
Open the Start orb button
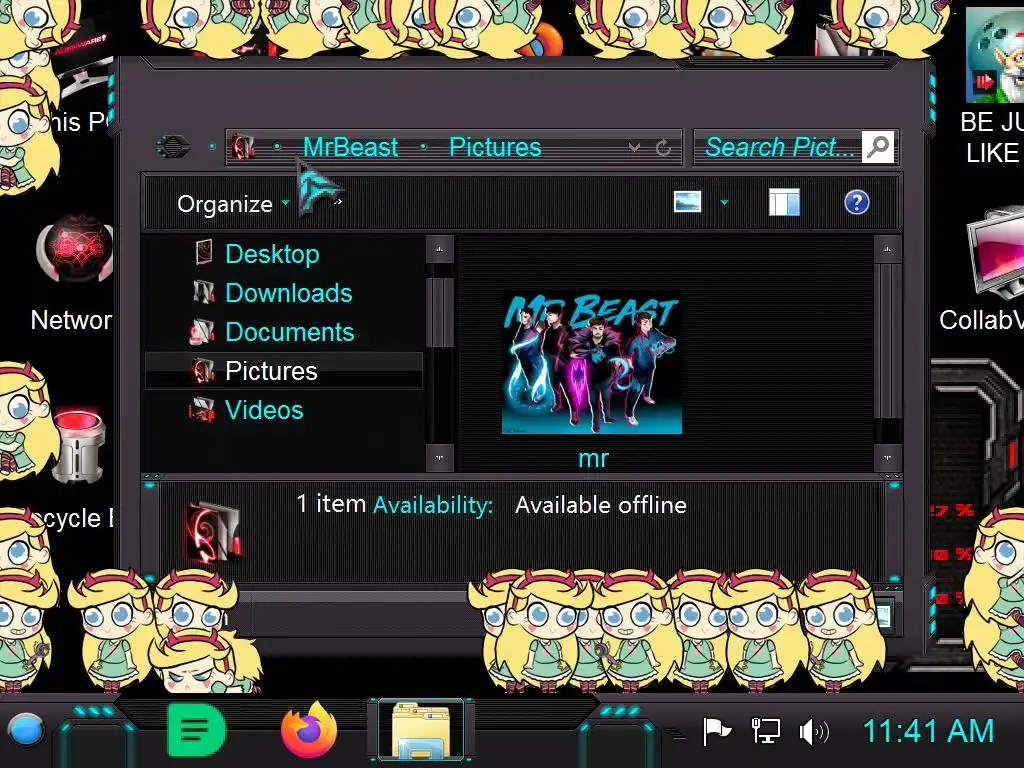point(26,729)
